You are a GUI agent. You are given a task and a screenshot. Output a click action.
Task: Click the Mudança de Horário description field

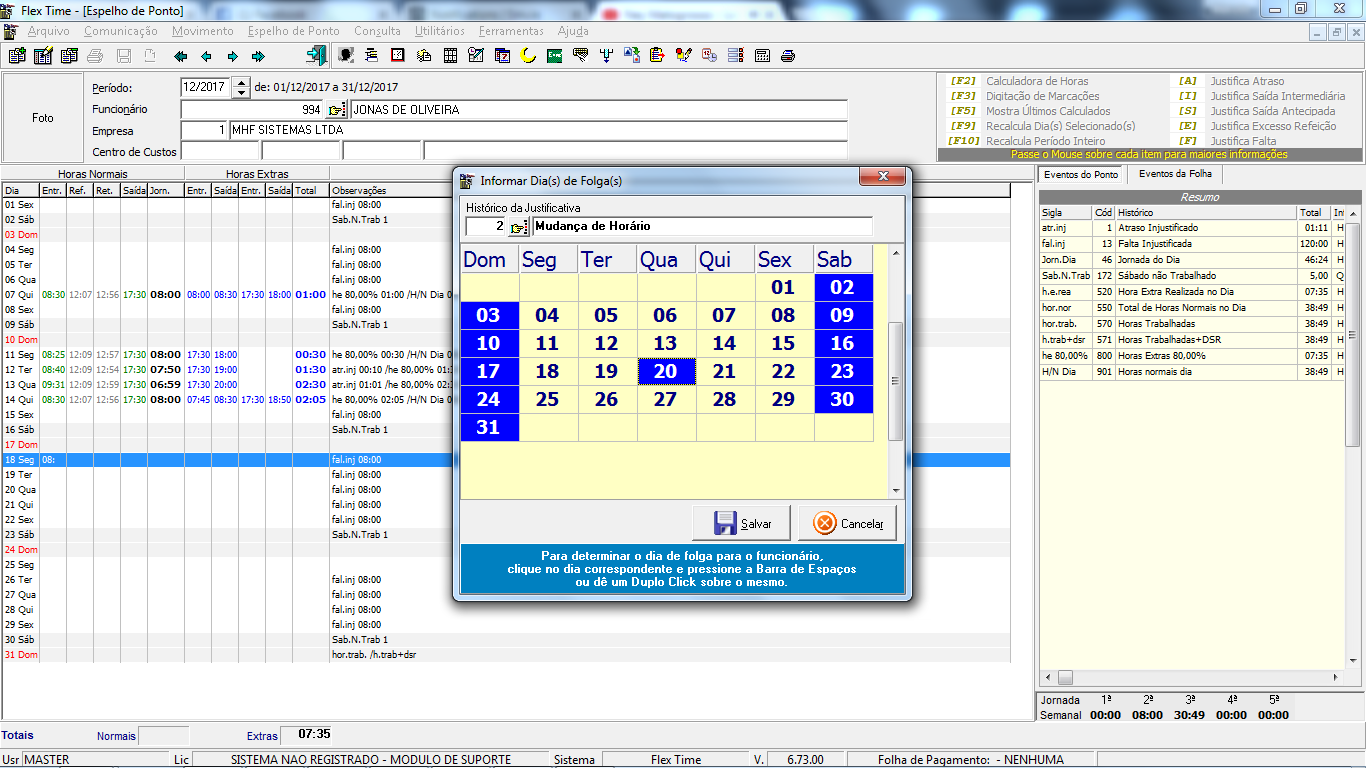pos(702,227)
